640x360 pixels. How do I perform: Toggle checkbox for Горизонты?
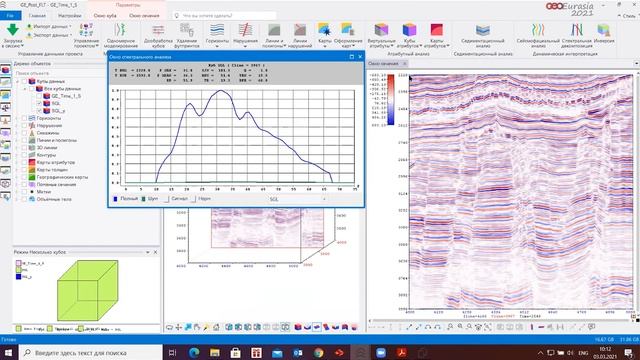(x=24, y=118)
